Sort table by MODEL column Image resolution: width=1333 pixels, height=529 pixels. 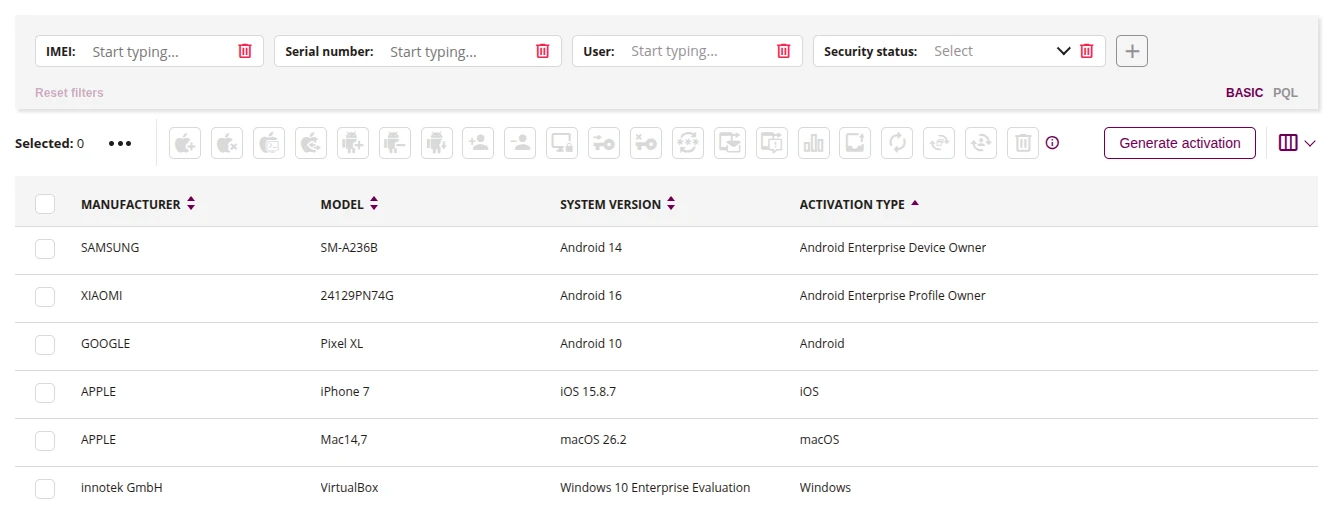click(349, 204)
